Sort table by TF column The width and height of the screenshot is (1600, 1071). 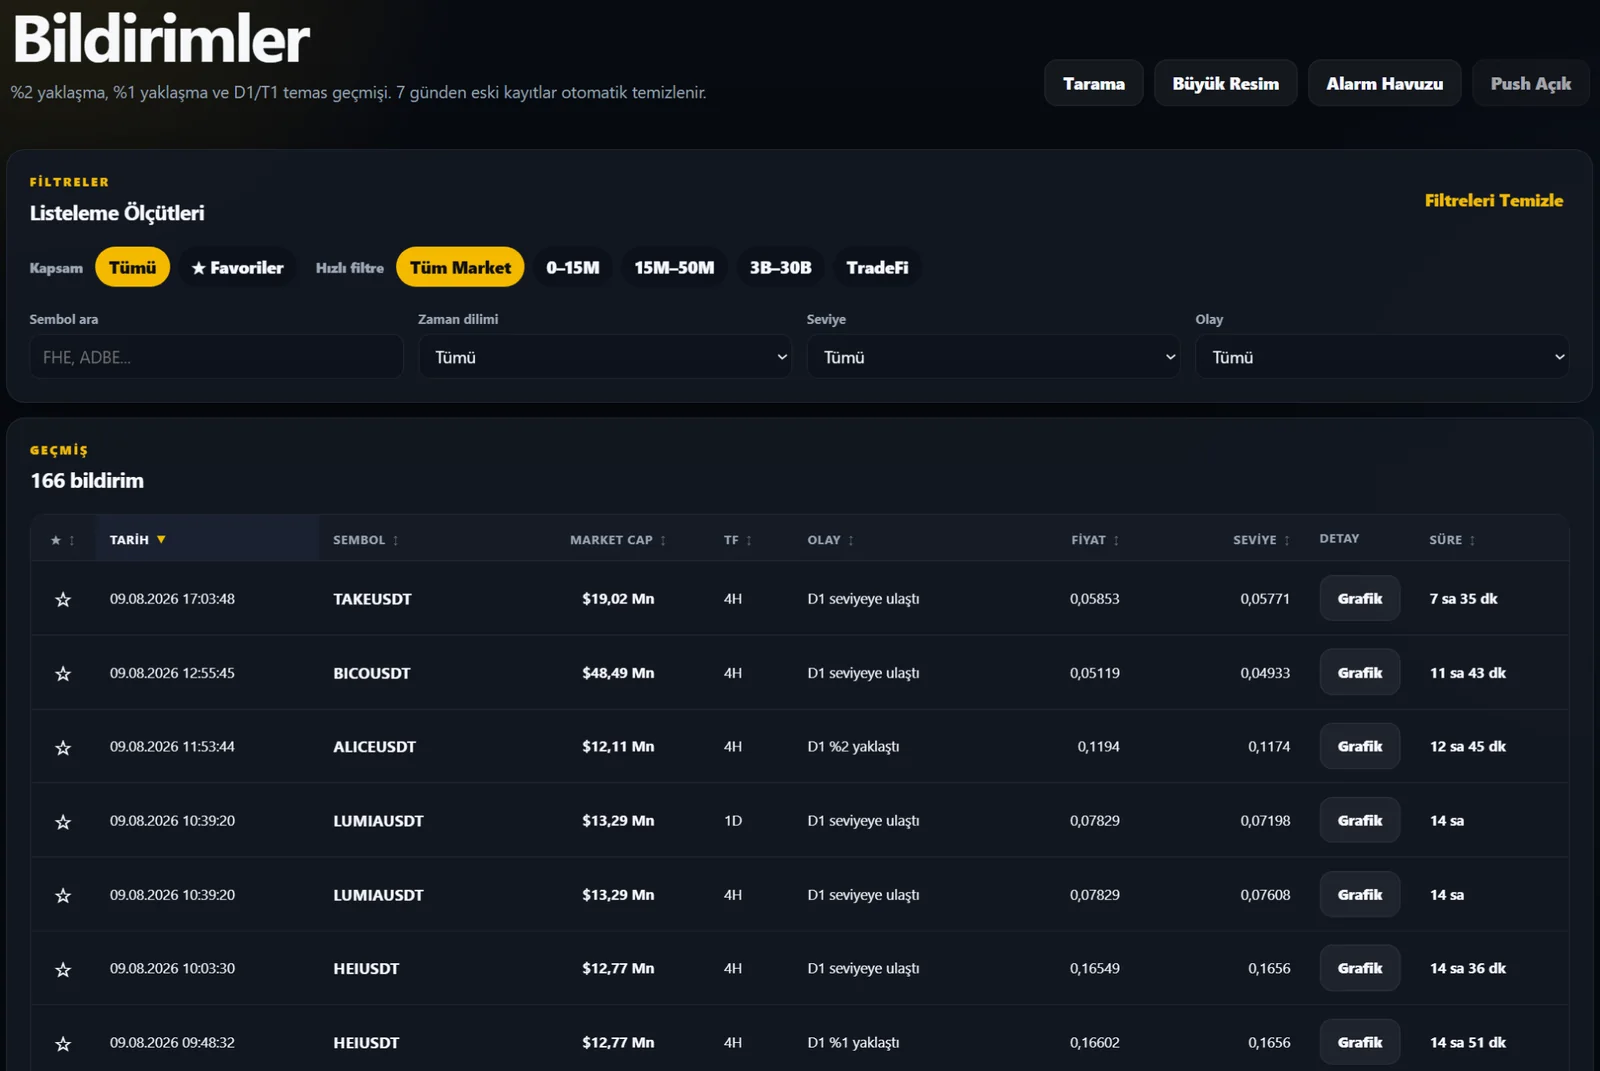(738, 540)
